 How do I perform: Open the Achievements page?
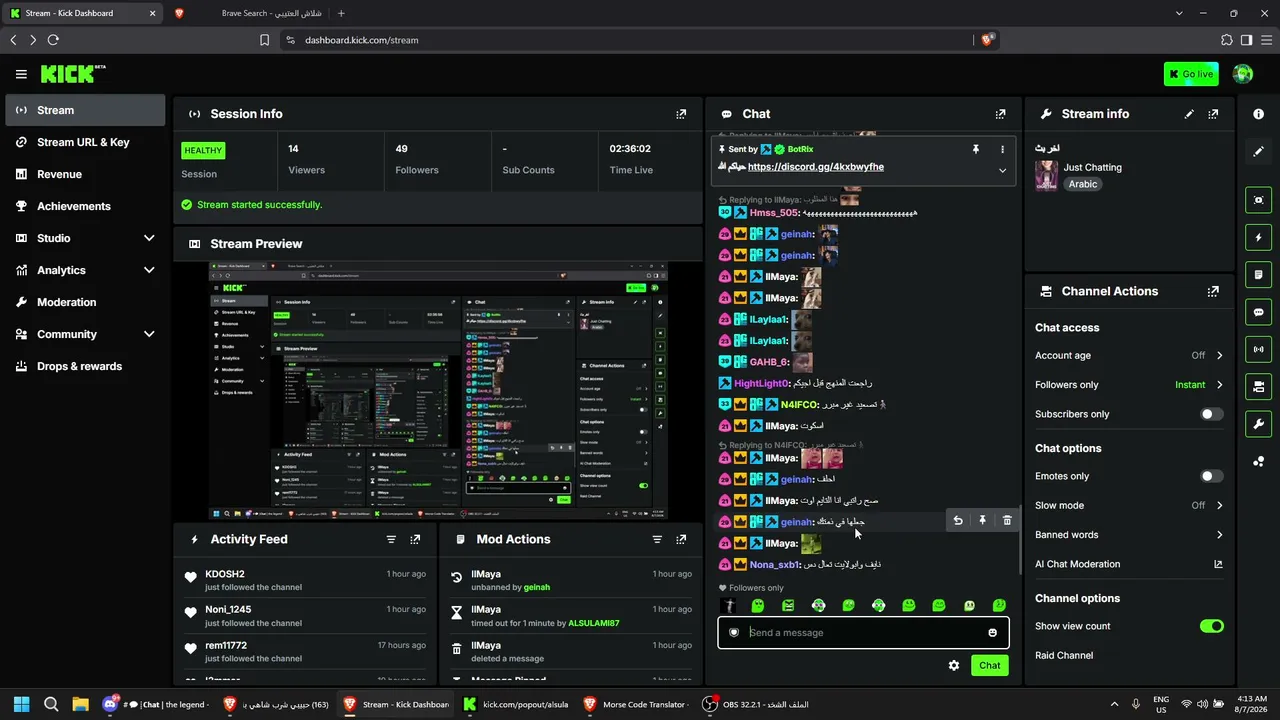coord(85,206)
